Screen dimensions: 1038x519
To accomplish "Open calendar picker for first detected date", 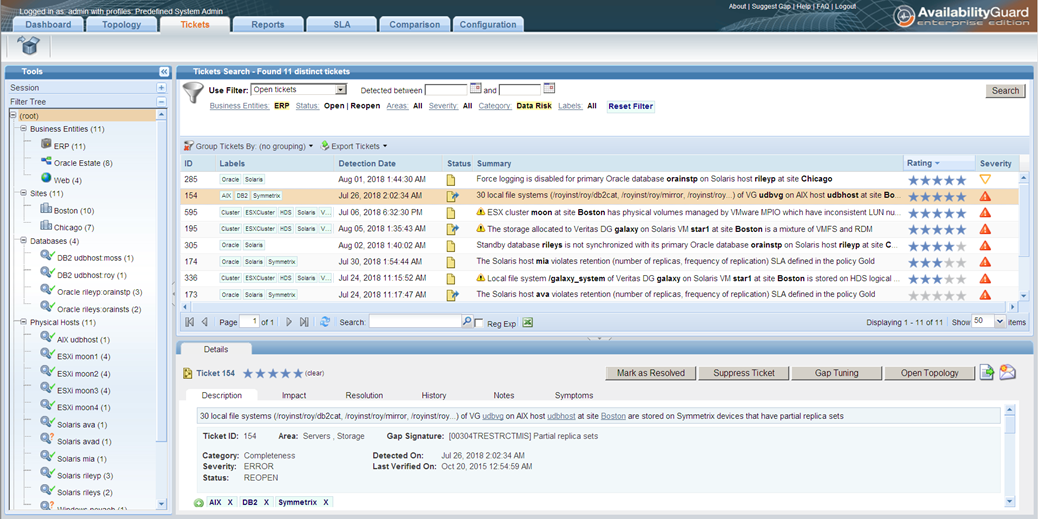I will pyautogui.click(x=475, y=88).
